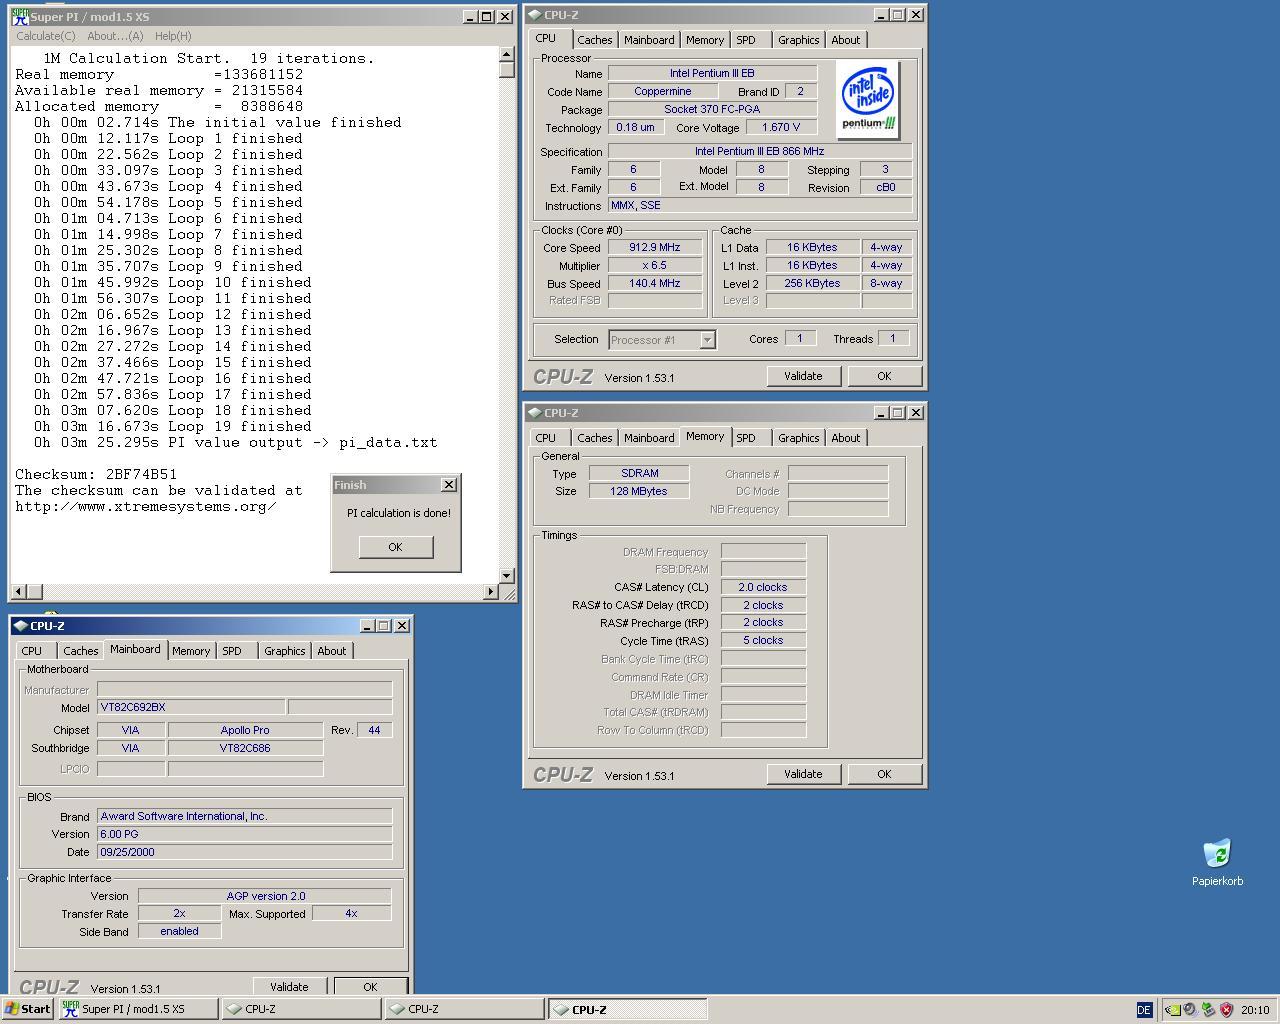
Task: Click OK in CPU-Z CPU window
Action: [884, 376]
